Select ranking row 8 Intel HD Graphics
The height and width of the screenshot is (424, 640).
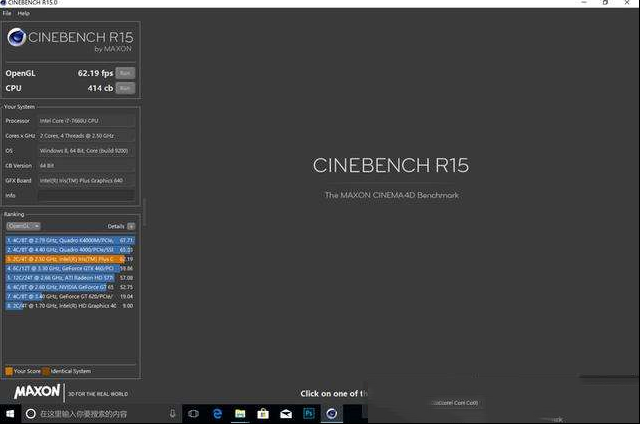click(70, 306)
